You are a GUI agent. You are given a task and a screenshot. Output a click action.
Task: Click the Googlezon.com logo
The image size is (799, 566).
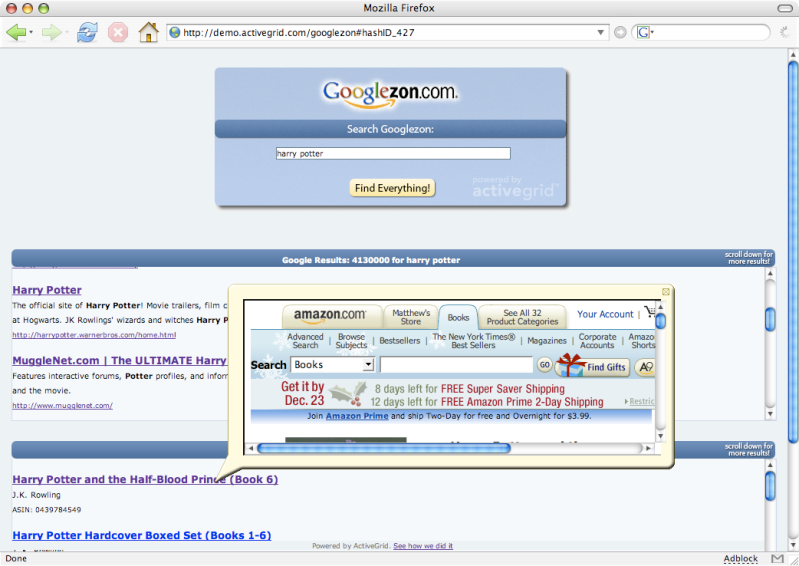pos(390,94)
